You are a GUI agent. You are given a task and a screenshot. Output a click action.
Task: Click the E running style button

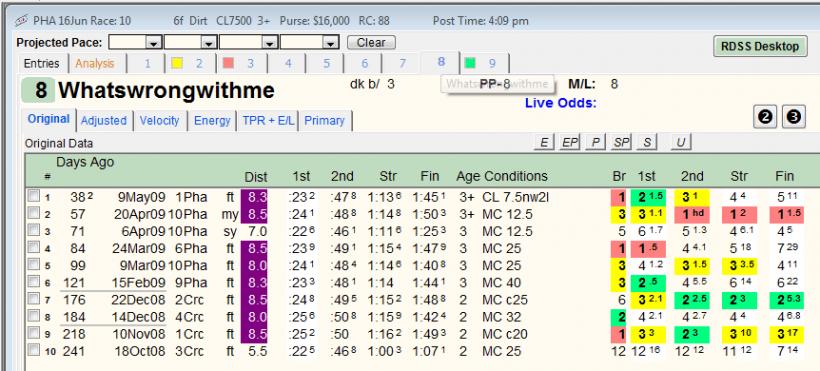pyautogui.click(x=544, y=142)
